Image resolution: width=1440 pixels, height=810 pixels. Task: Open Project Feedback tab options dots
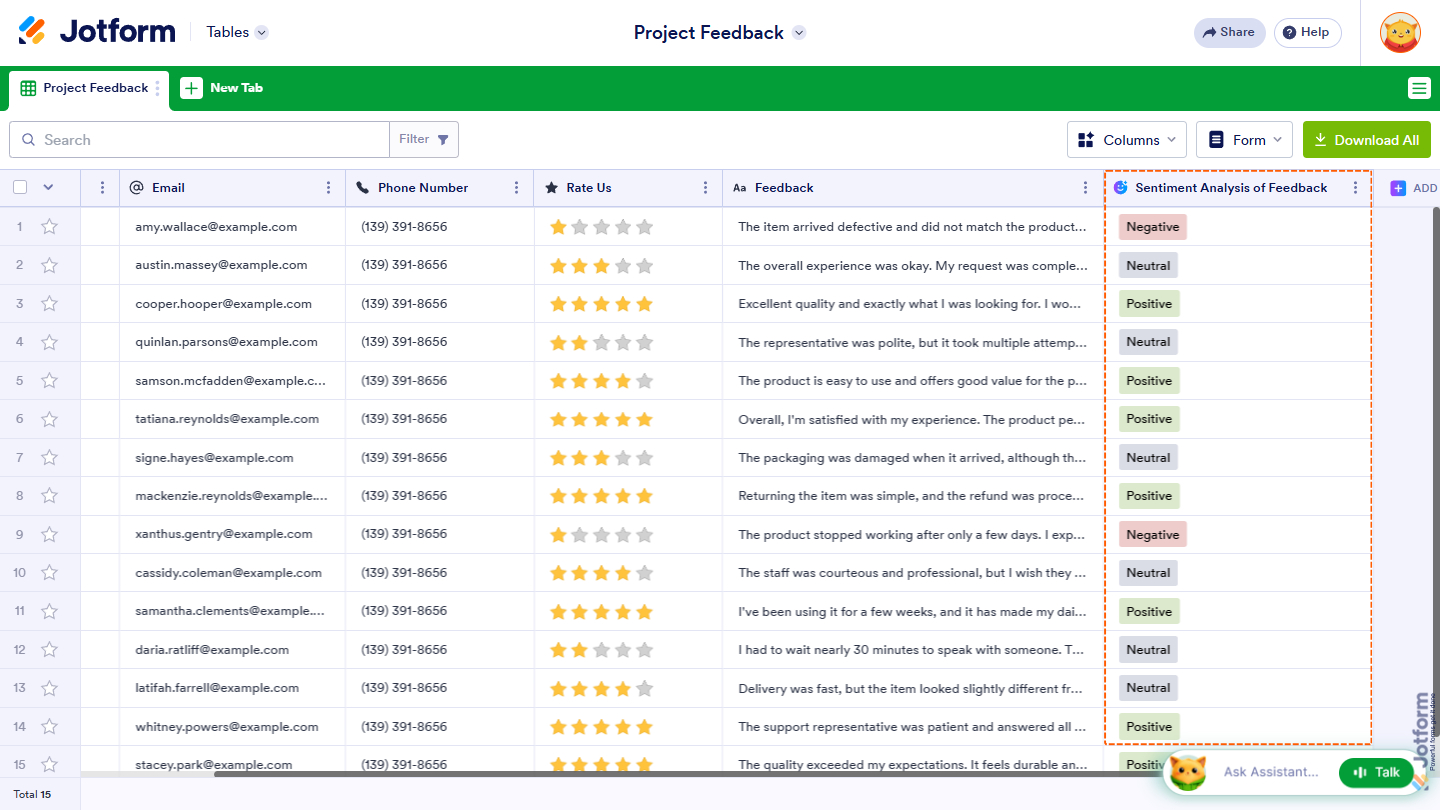coord(157,88)
